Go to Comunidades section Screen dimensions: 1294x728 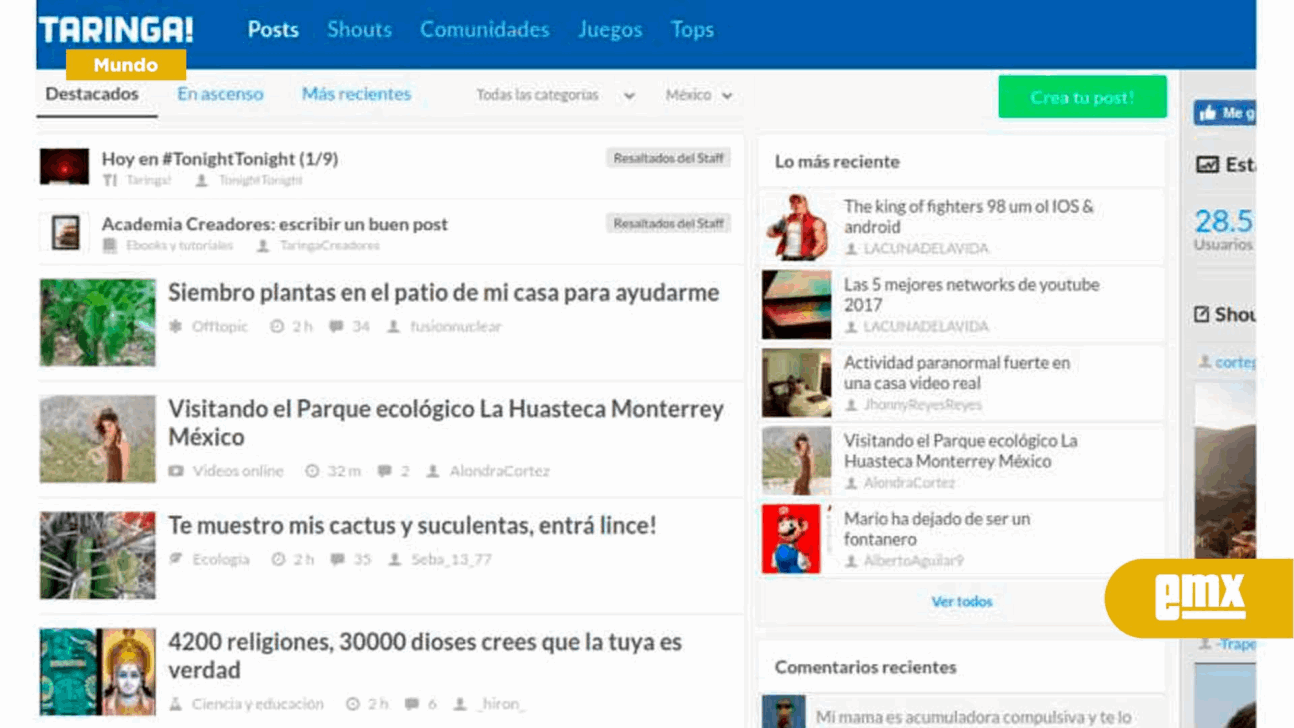click(x=484, y=30)
